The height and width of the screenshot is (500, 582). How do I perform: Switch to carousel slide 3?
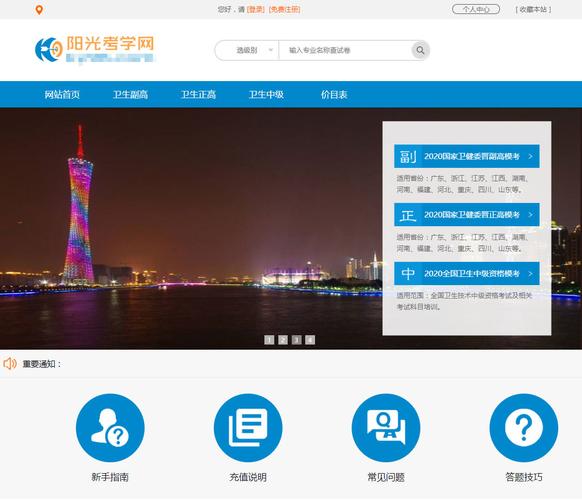click(296, 340)
